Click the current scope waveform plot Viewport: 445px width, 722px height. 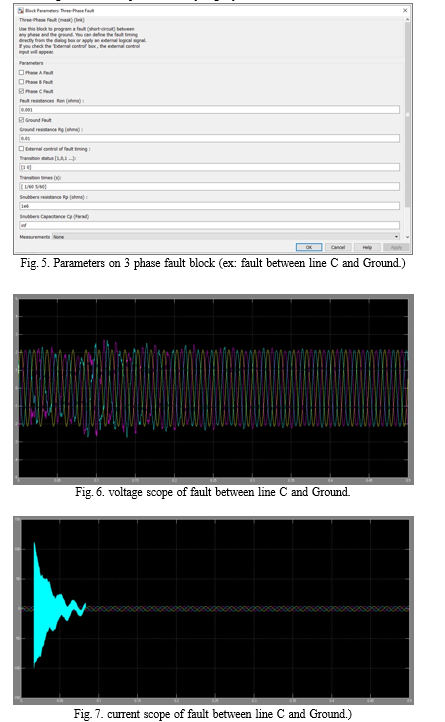(x=215, y=609)
